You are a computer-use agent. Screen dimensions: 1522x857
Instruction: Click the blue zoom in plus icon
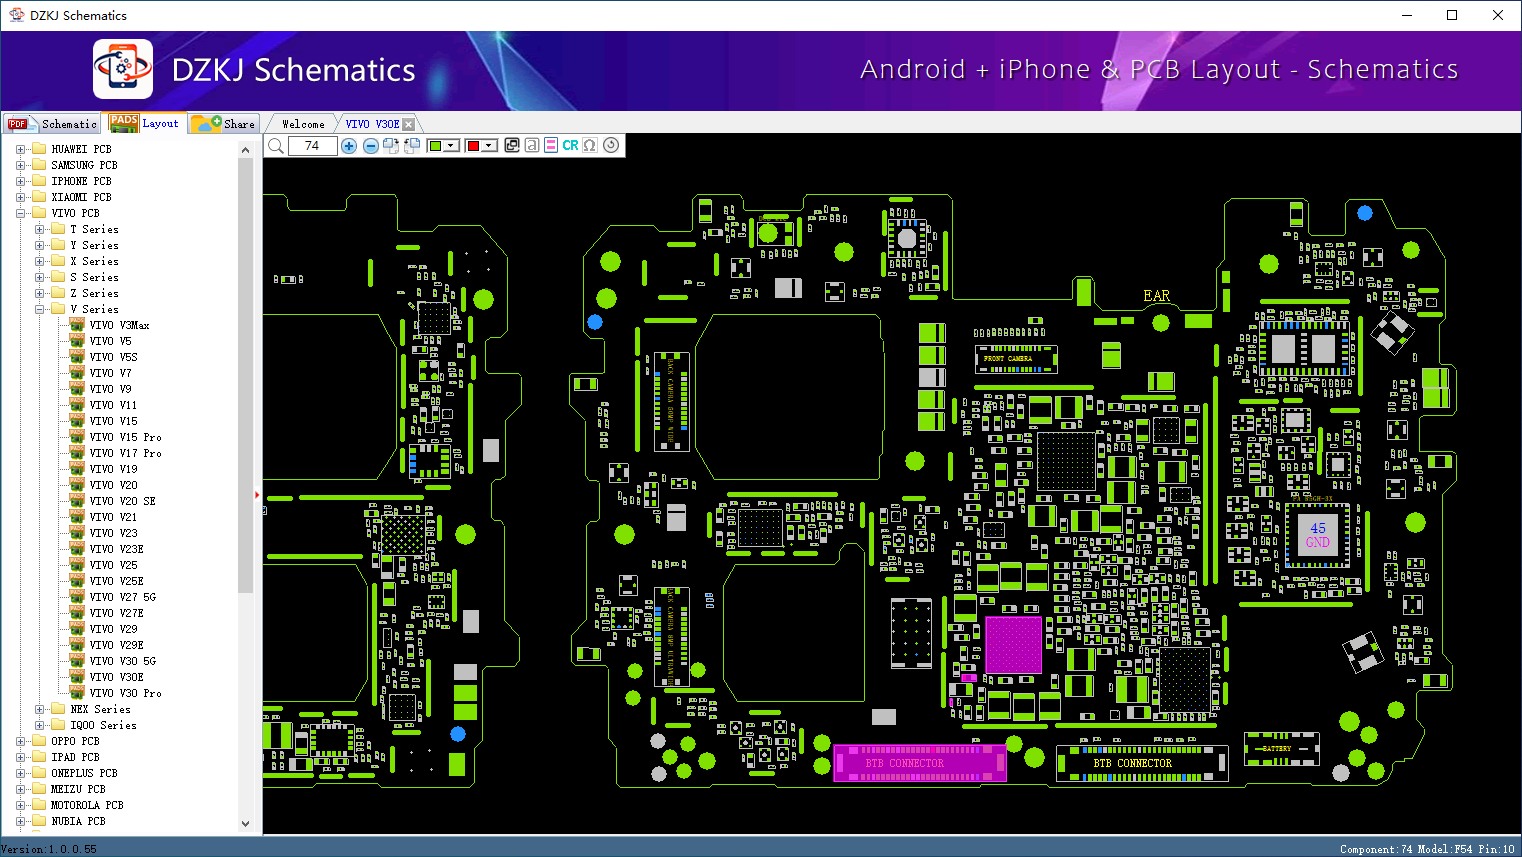click(349, 146)
